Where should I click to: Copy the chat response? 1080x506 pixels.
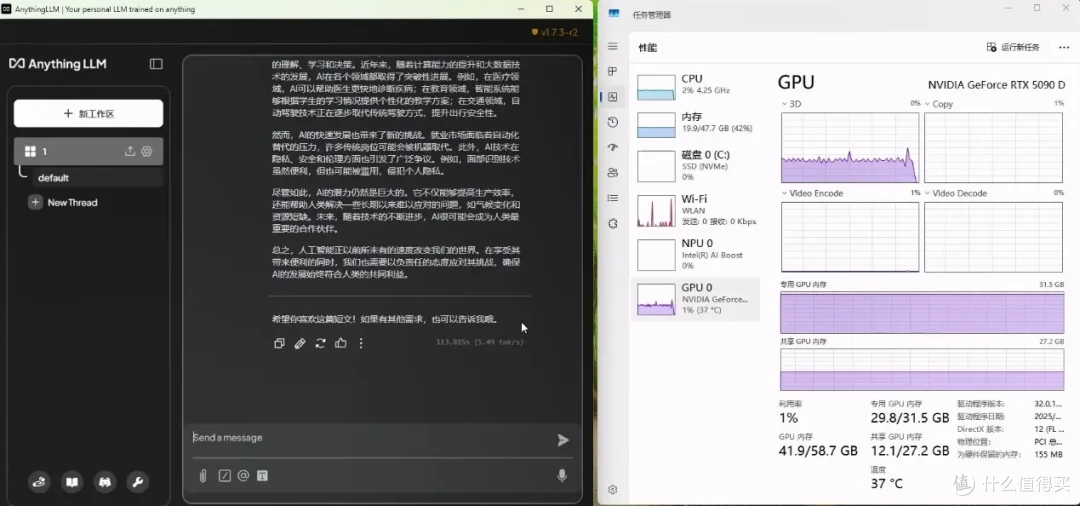tap(279, 343)
